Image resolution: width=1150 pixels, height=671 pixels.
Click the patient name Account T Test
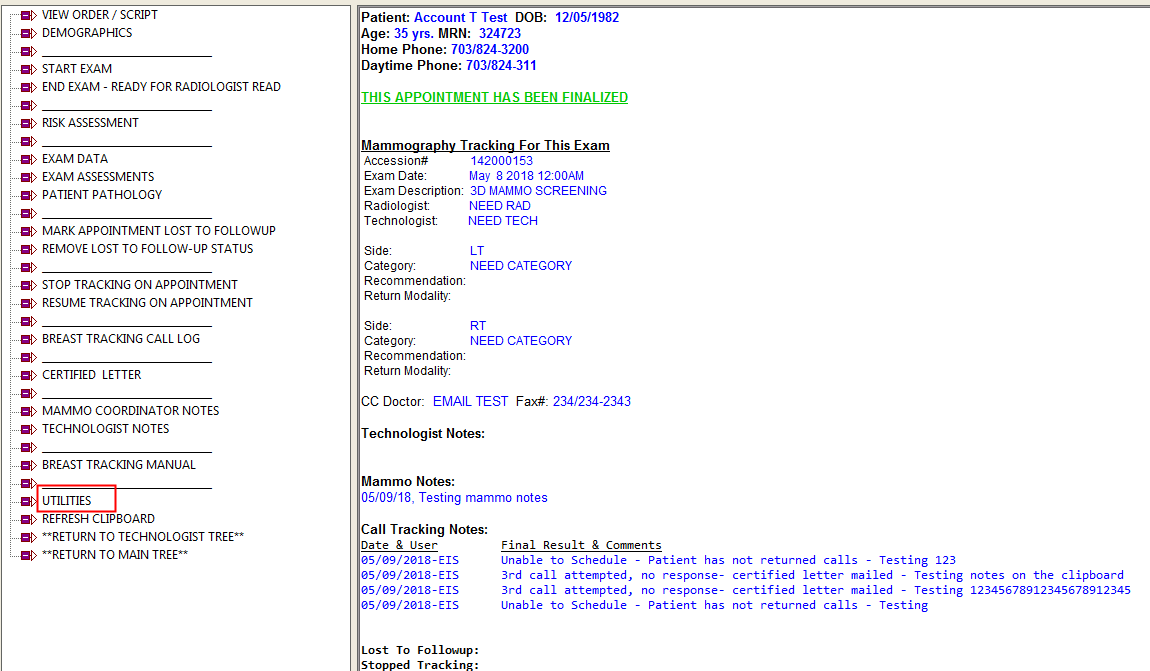coord(460,18)
